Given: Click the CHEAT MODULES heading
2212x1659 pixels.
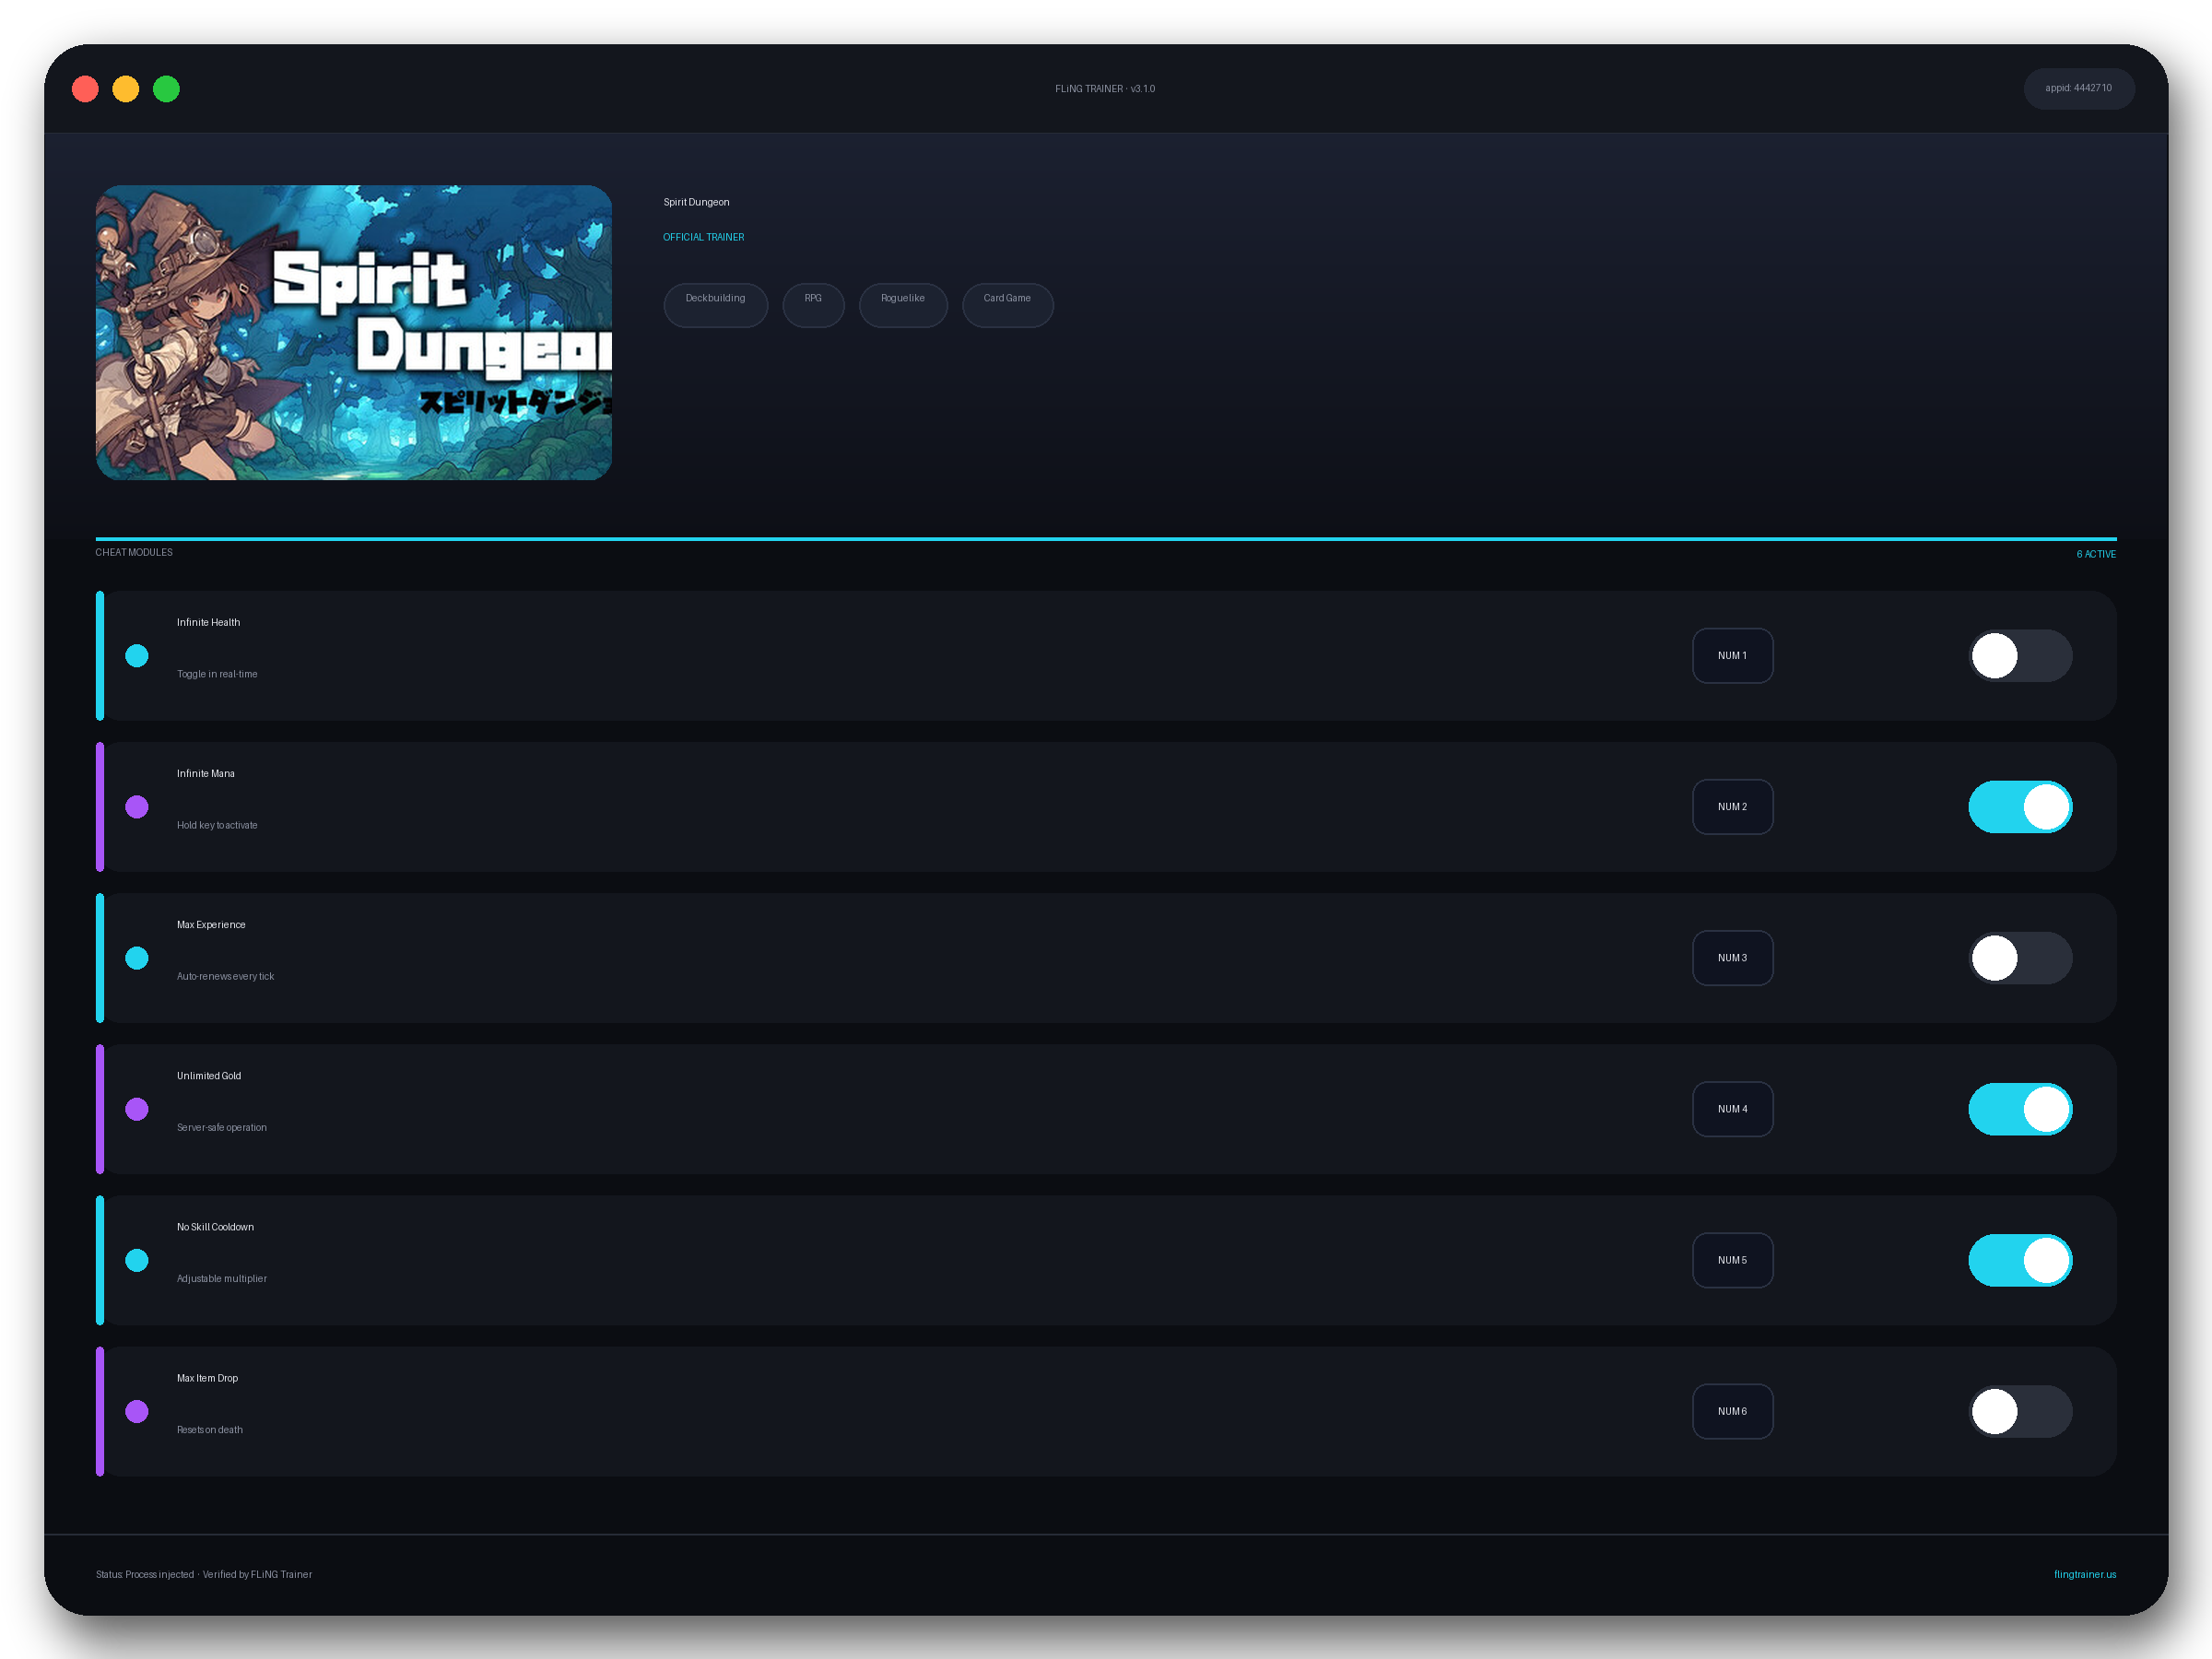Looking at the screenshot, I should (x=134, y=552).
